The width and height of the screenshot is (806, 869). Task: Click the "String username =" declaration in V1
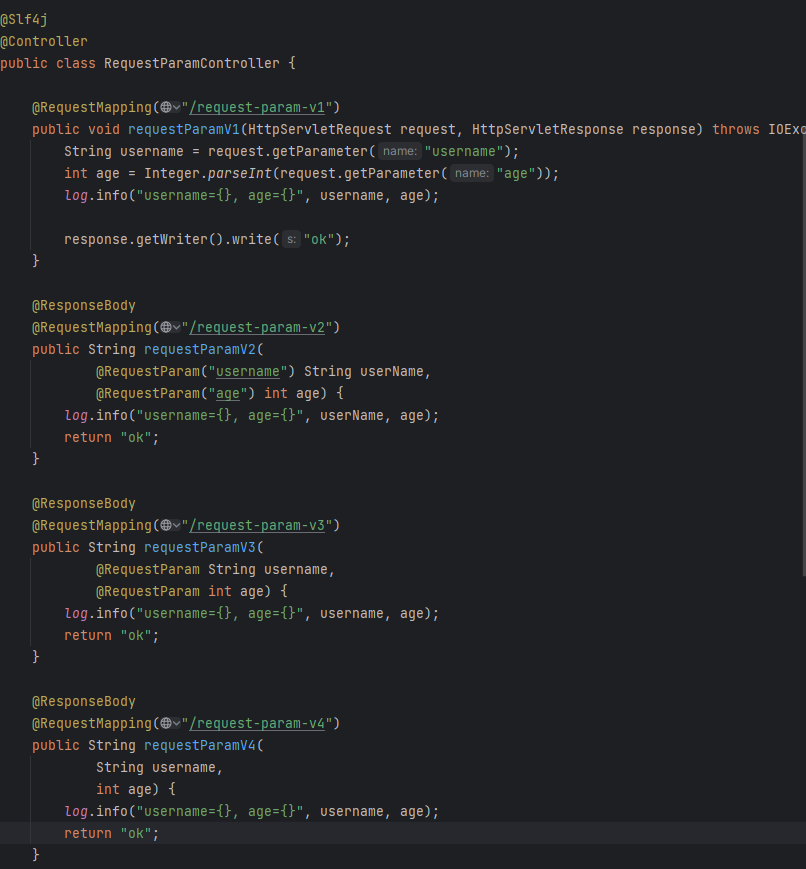[131, 151]
